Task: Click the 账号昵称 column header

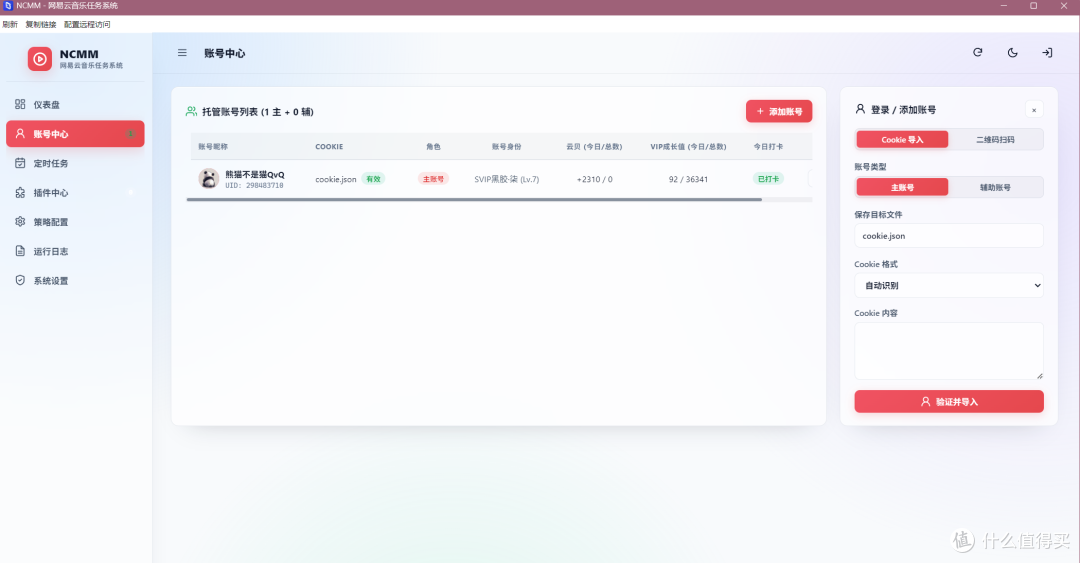Action: [213, 147]
